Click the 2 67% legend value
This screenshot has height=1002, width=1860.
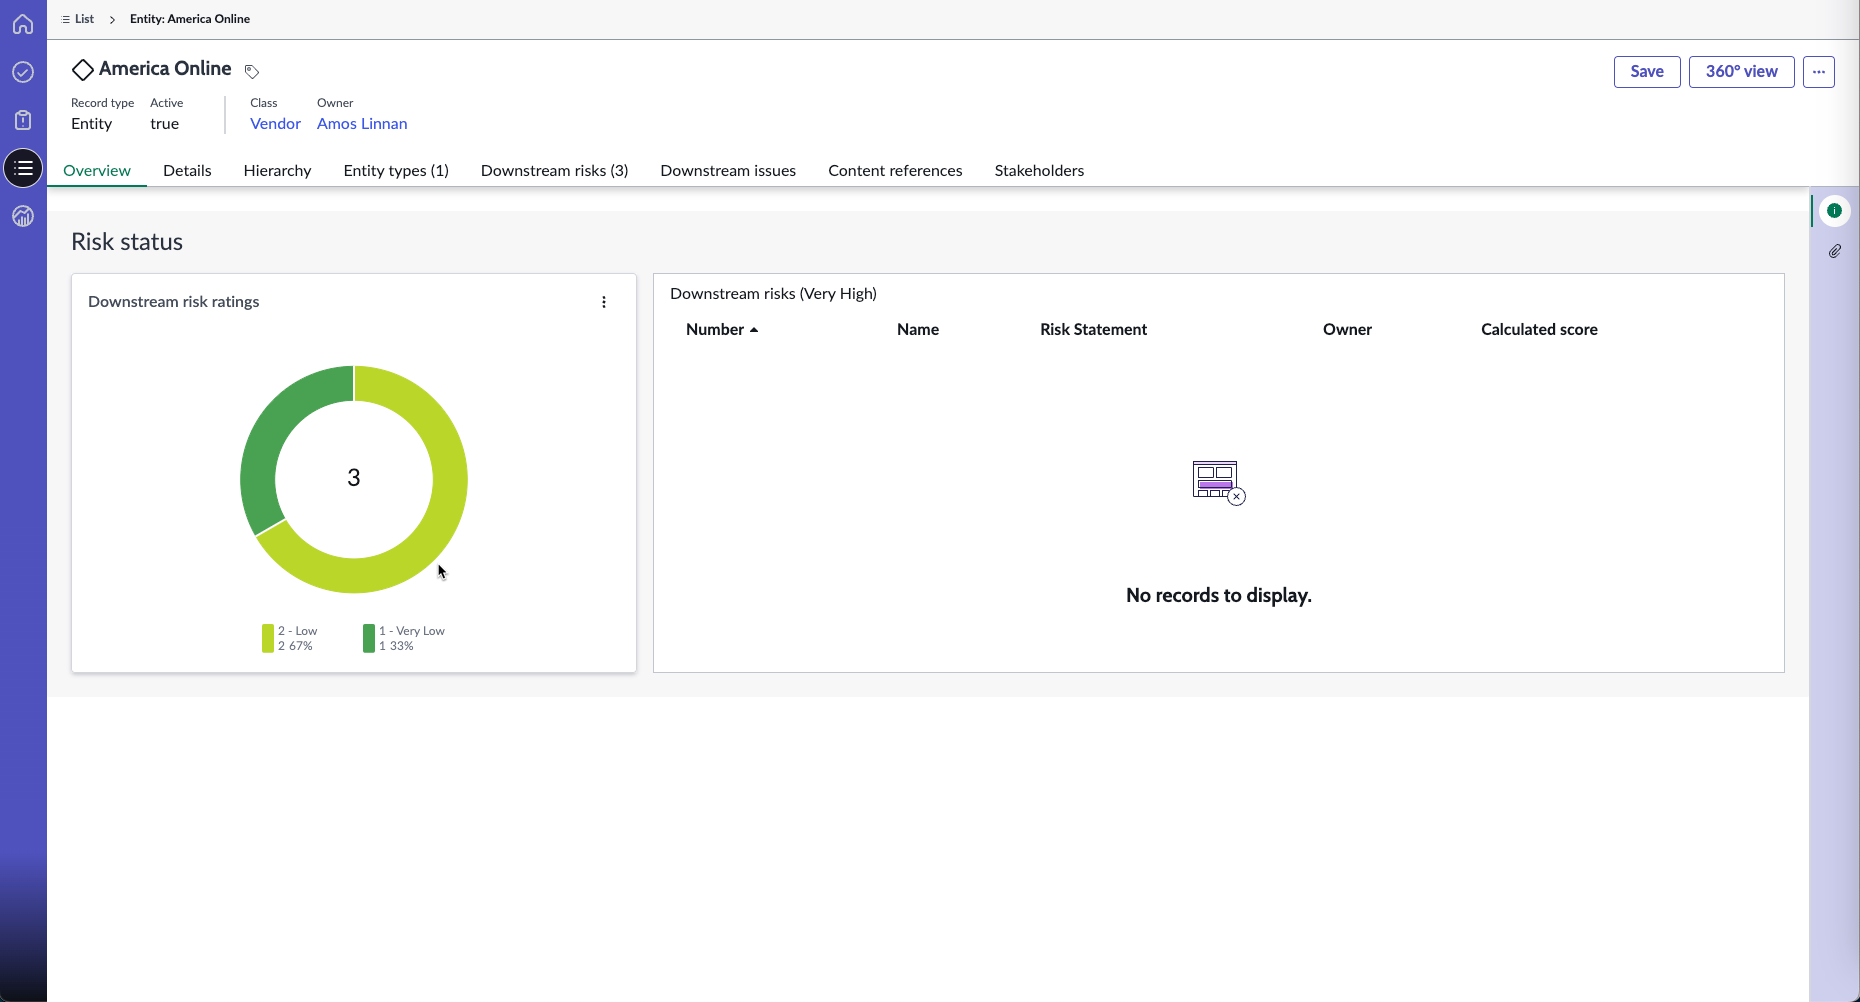pyautogui.click(x=295, y=646)
